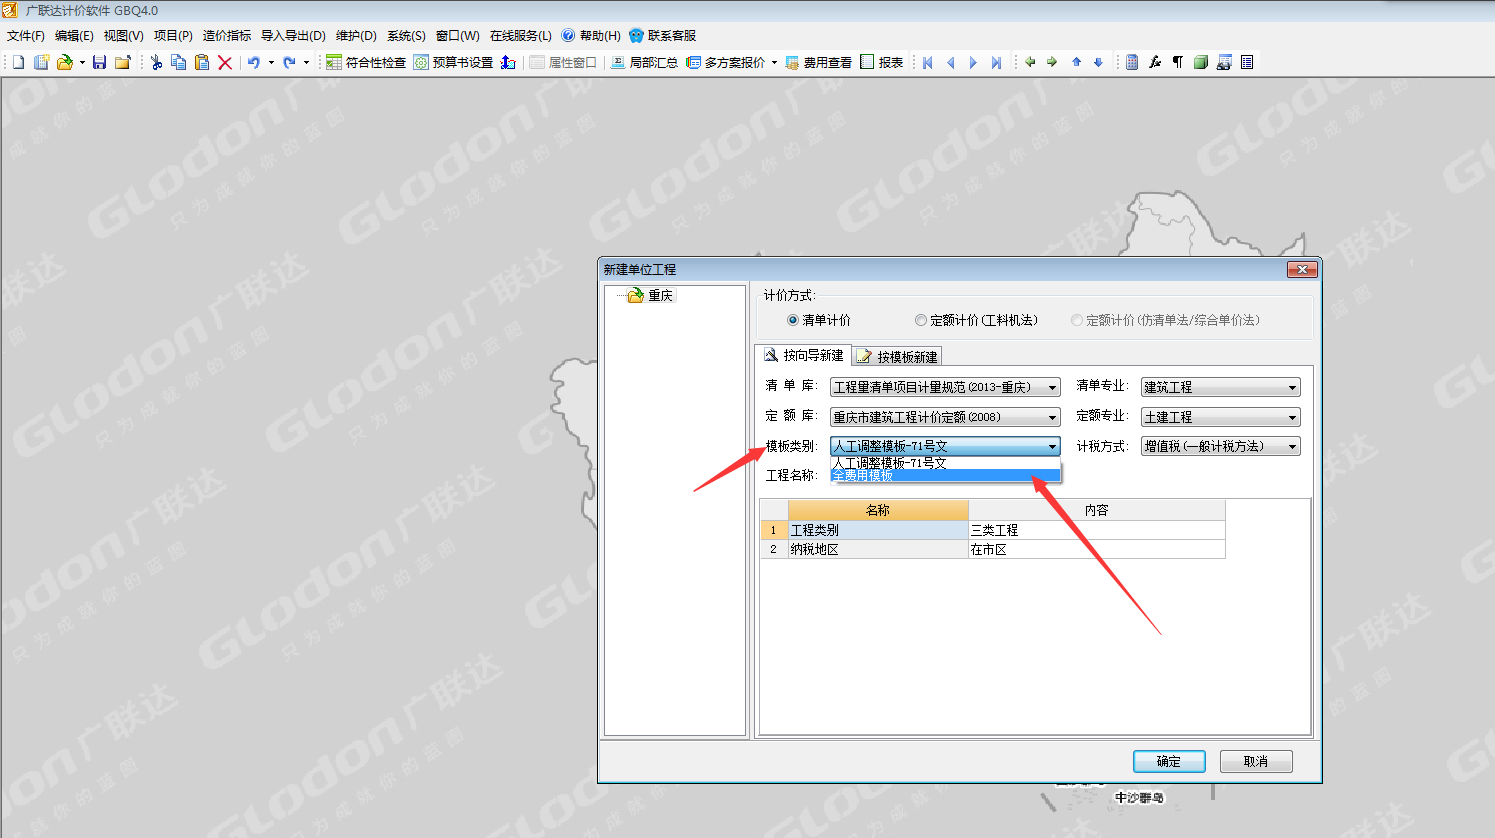Expand the open folder toolbar dropdown arrow
The image size is (1495, 838).
pyautogui.click(x=82, y=62)
